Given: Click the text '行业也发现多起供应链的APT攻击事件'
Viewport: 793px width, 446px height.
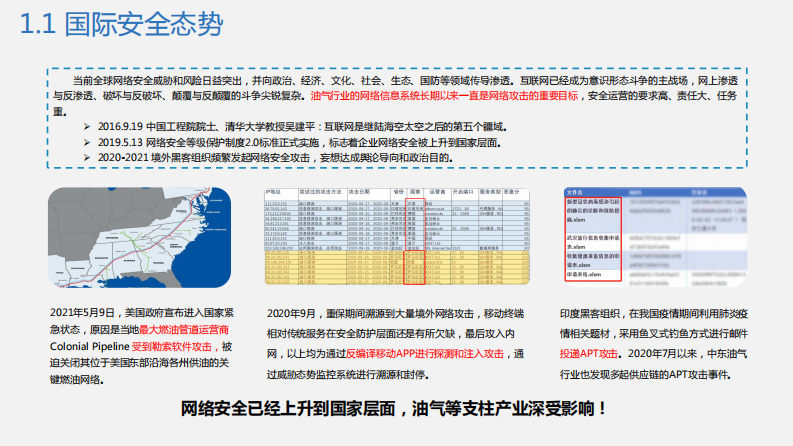Looking at the screenshot, I should pos(645,375).
